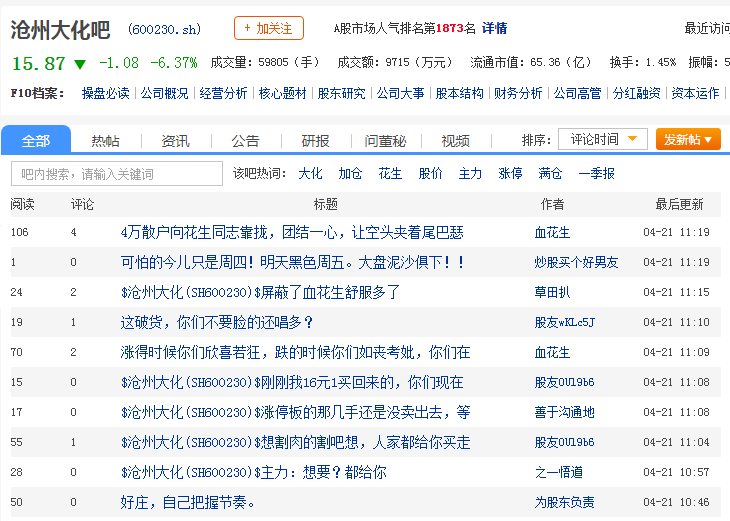Open the 分红融资 F10 link
The height and width of the screenshot is (521, 730).
click(x=636, y=93)
